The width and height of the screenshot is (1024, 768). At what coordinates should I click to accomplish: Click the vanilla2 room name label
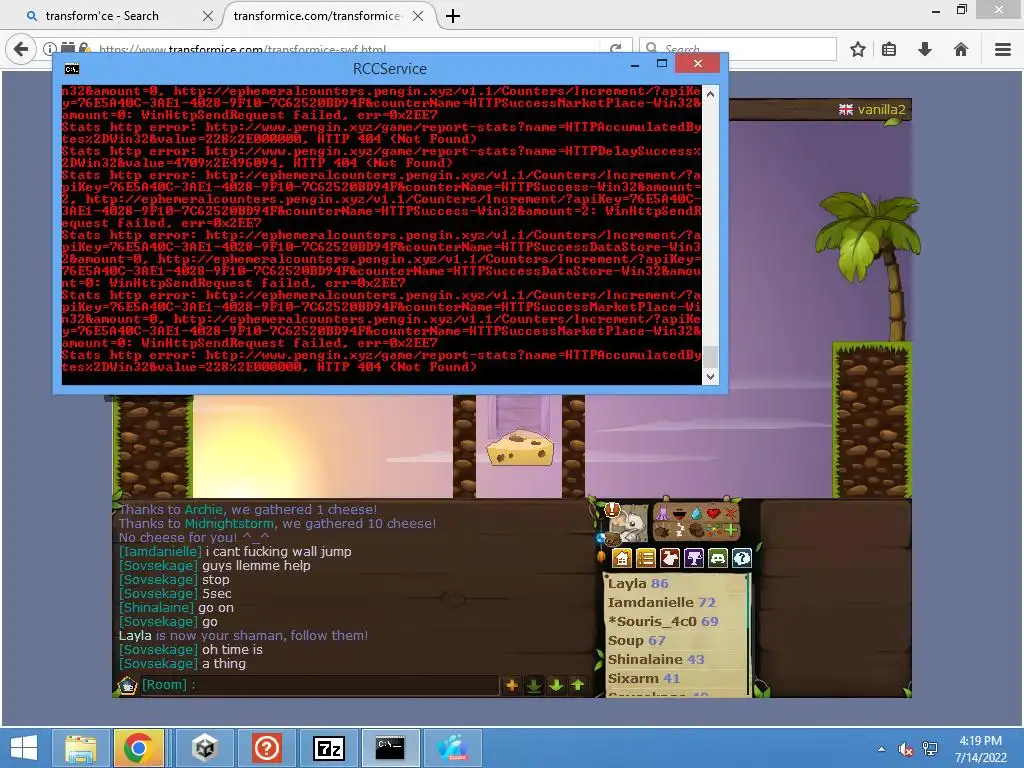pos(881,110)
